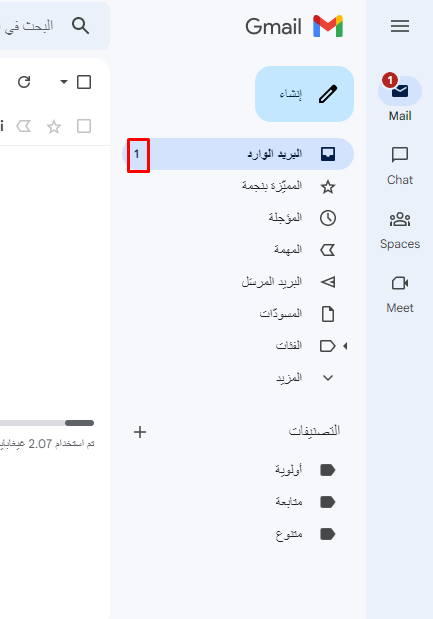
Task: Click the refresh icon in the toolbar
Action: [24, 82]
